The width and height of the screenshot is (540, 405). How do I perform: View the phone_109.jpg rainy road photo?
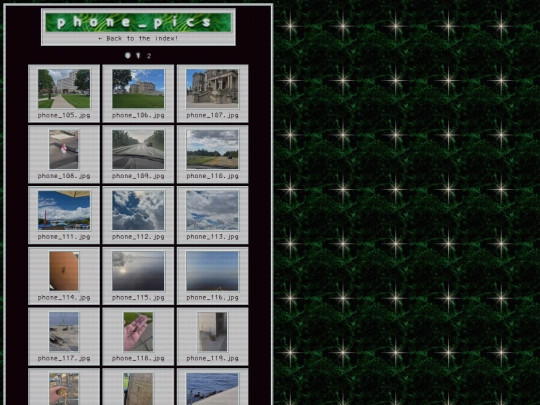(138, 149)
